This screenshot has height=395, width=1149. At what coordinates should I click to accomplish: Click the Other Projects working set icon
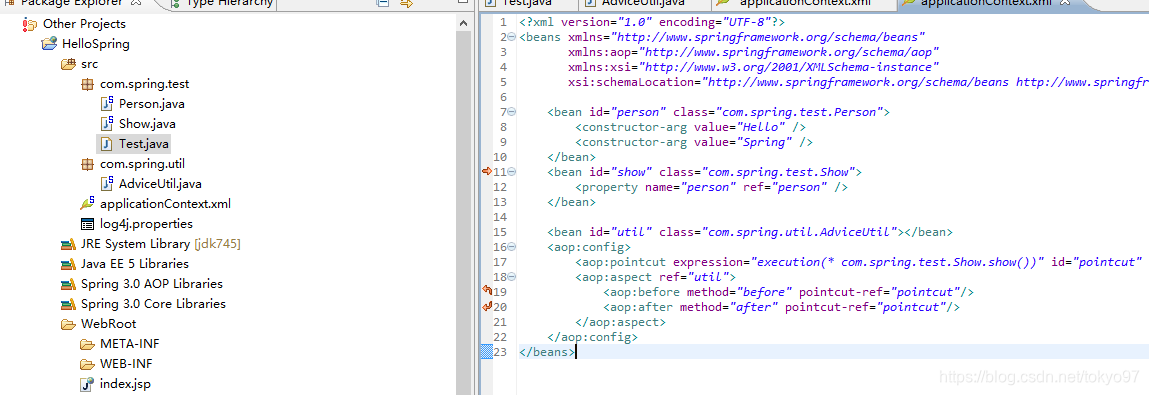pyautogui.click(x=30, y=24)
